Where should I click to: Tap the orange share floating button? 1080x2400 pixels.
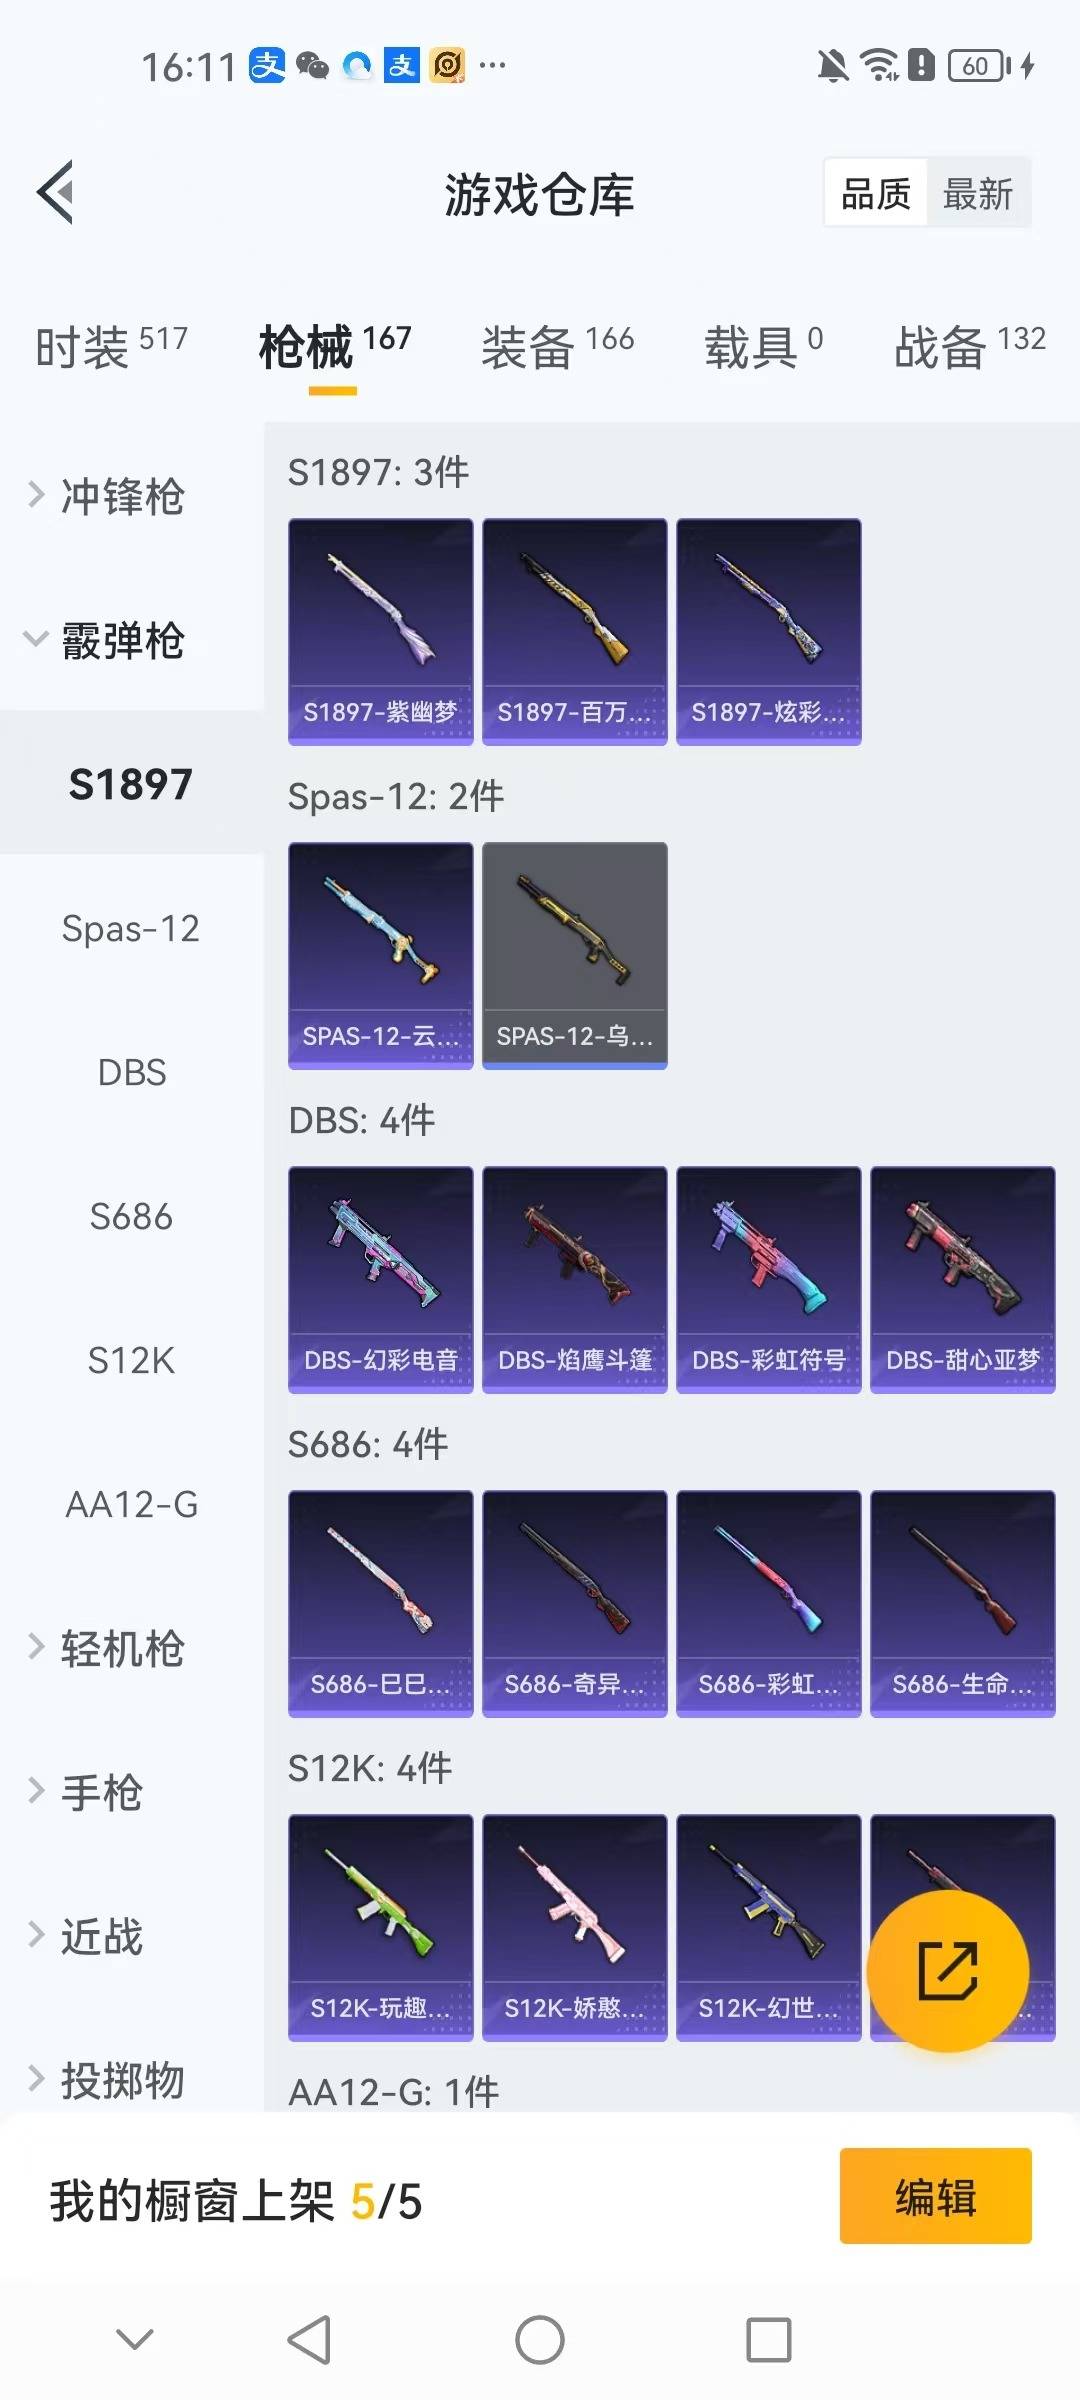947,1971
